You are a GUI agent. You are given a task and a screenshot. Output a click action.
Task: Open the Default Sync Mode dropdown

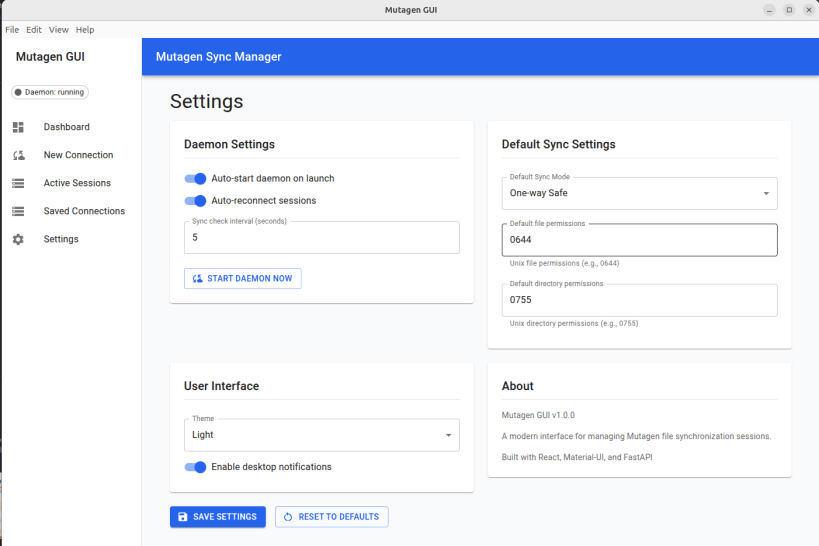pyautogui.click(x=639, y=193)
